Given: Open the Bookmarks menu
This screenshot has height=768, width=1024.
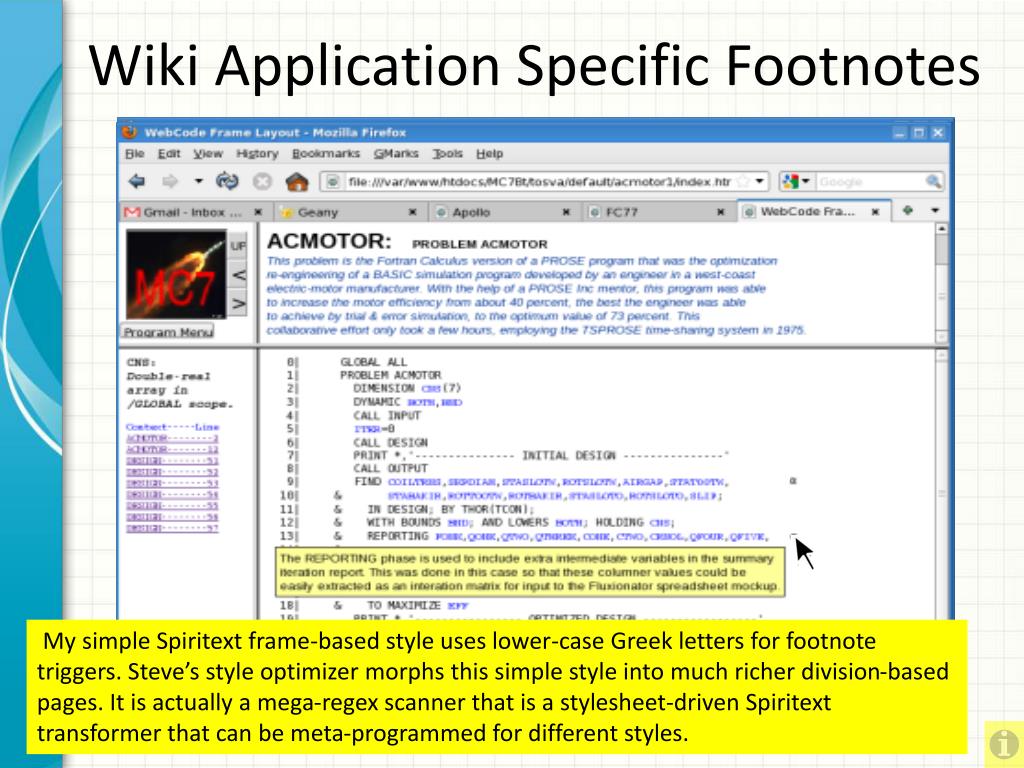Looking at the screenshot, I should pos(326,153).
